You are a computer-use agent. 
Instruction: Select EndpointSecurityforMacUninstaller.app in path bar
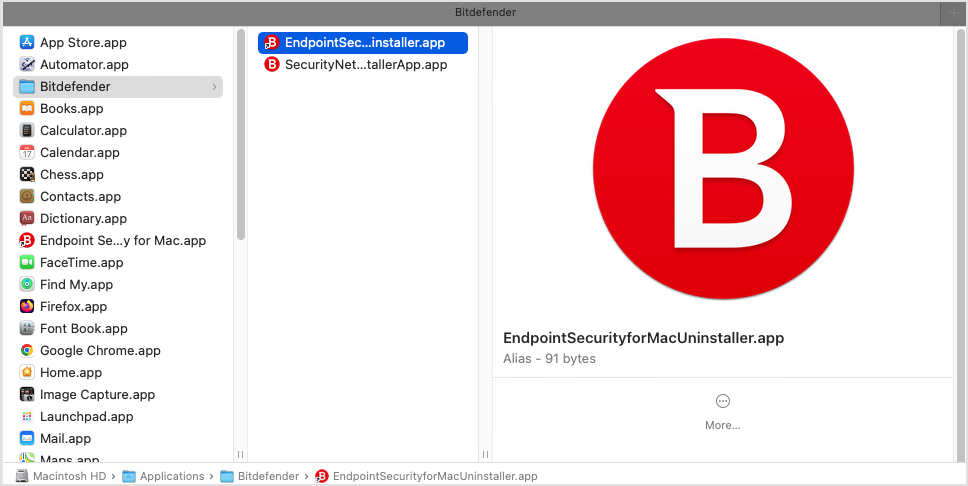(x=435, y=476)
